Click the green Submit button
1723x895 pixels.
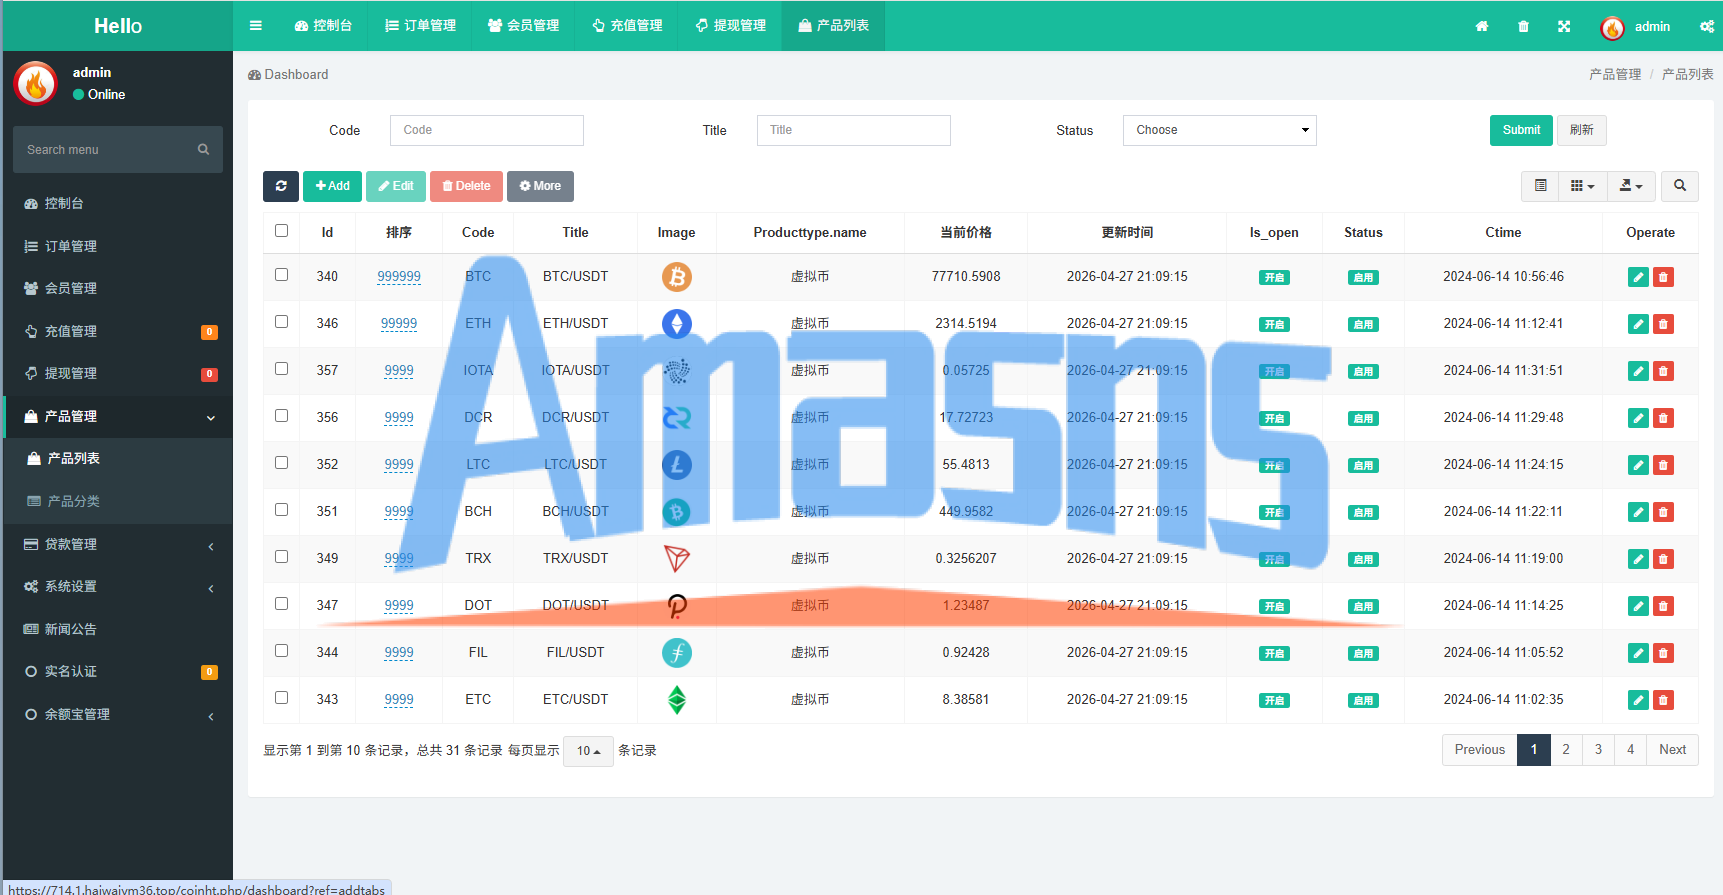[x=1521, y=130]
